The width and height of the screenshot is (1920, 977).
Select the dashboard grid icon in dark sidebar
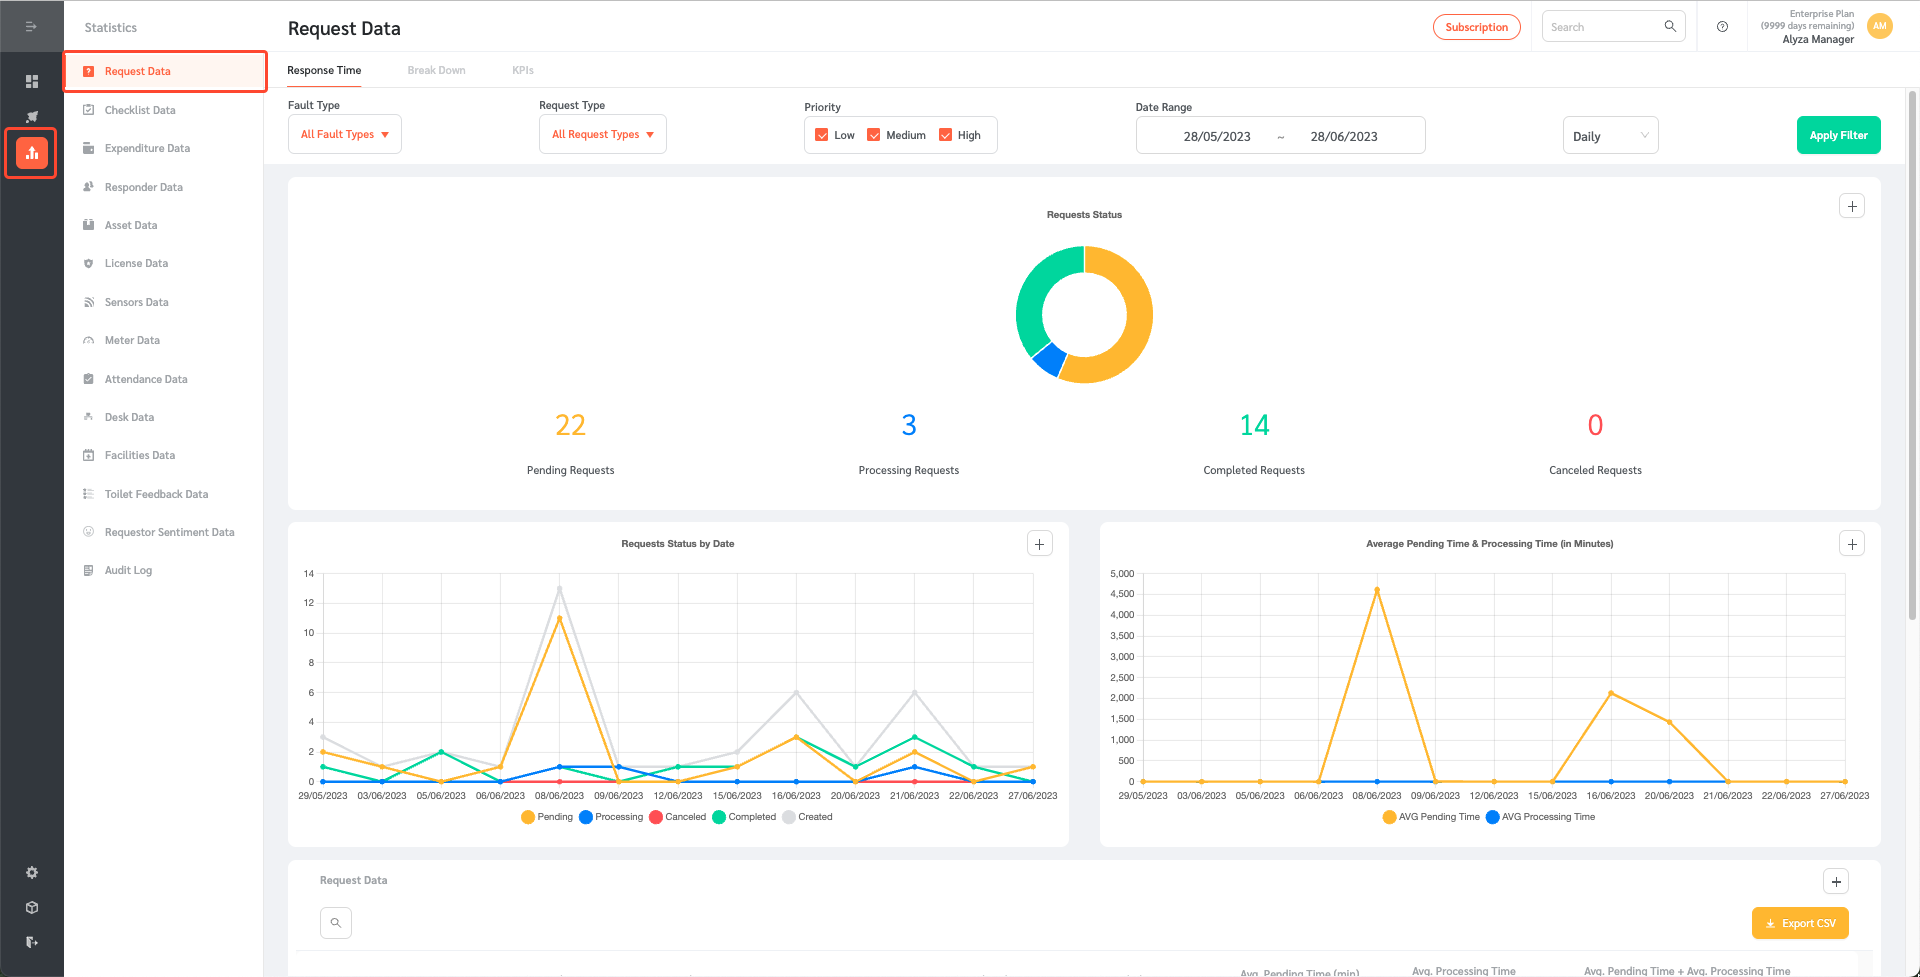point(31,79)
